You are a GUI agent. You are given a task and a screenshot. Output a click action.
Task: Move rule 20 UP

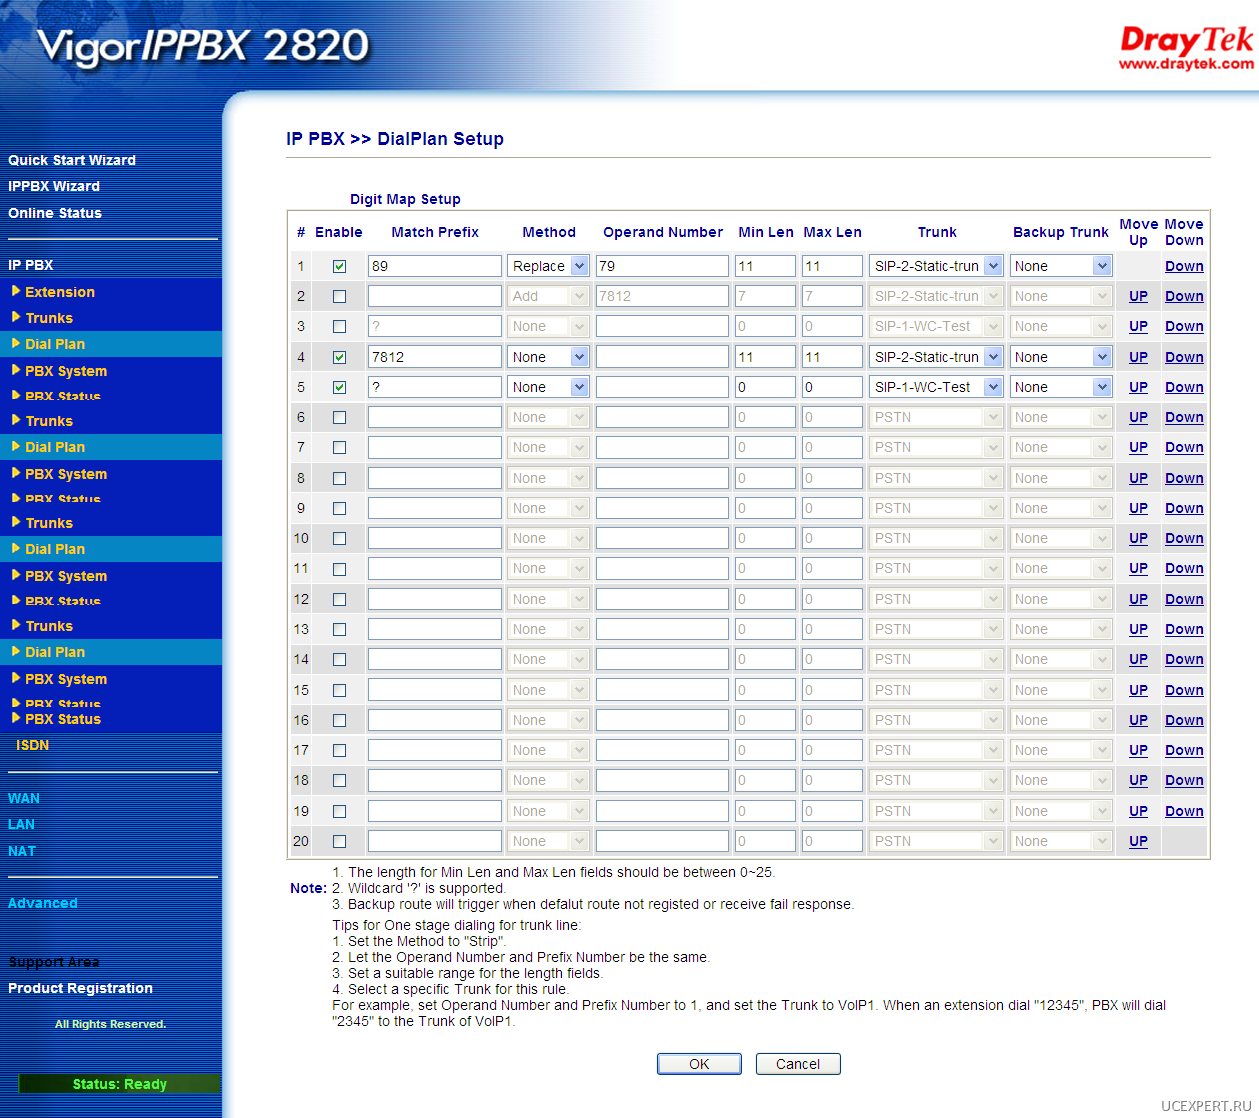click(1138, 841)
